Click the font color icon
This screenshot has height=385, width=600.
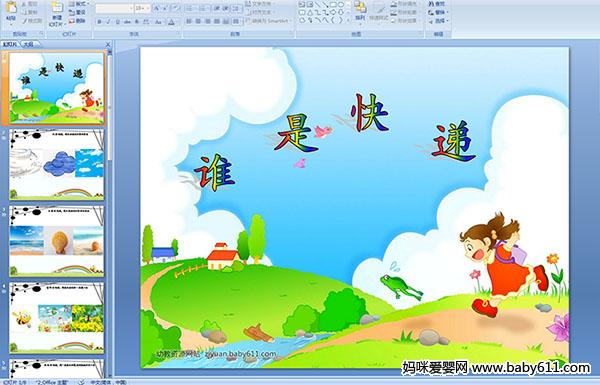tap(172, 22)
